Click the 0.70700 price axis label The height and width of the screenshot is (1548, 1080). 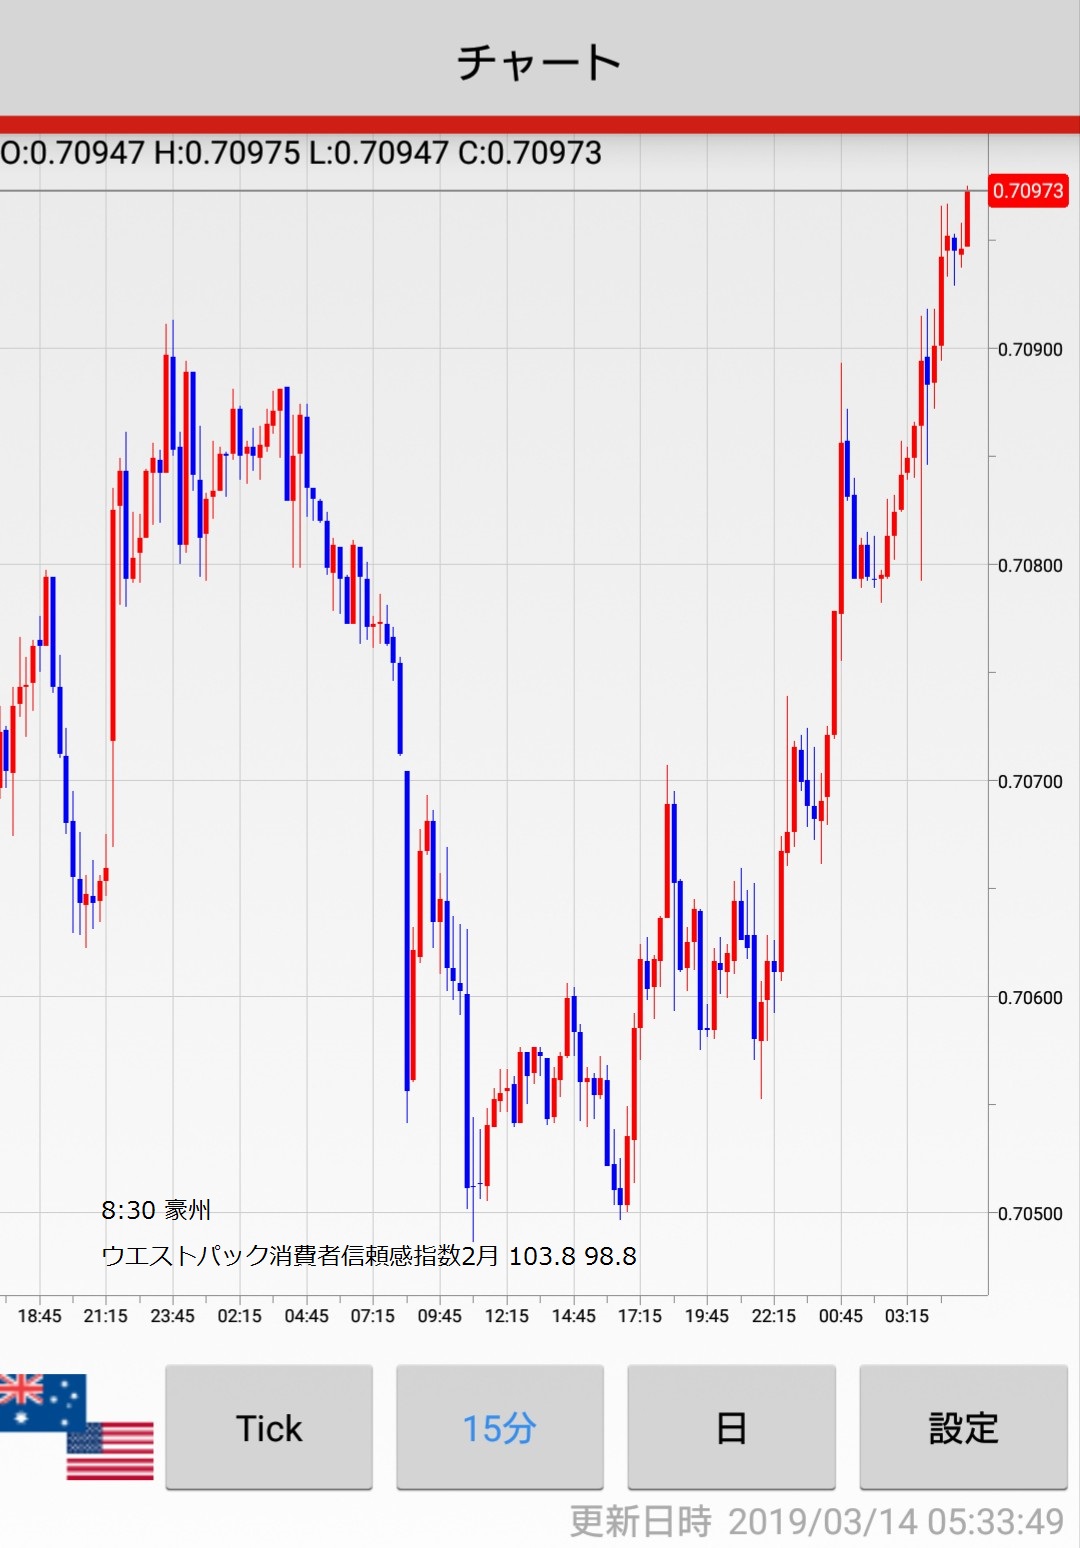(x=1030, y=781)
